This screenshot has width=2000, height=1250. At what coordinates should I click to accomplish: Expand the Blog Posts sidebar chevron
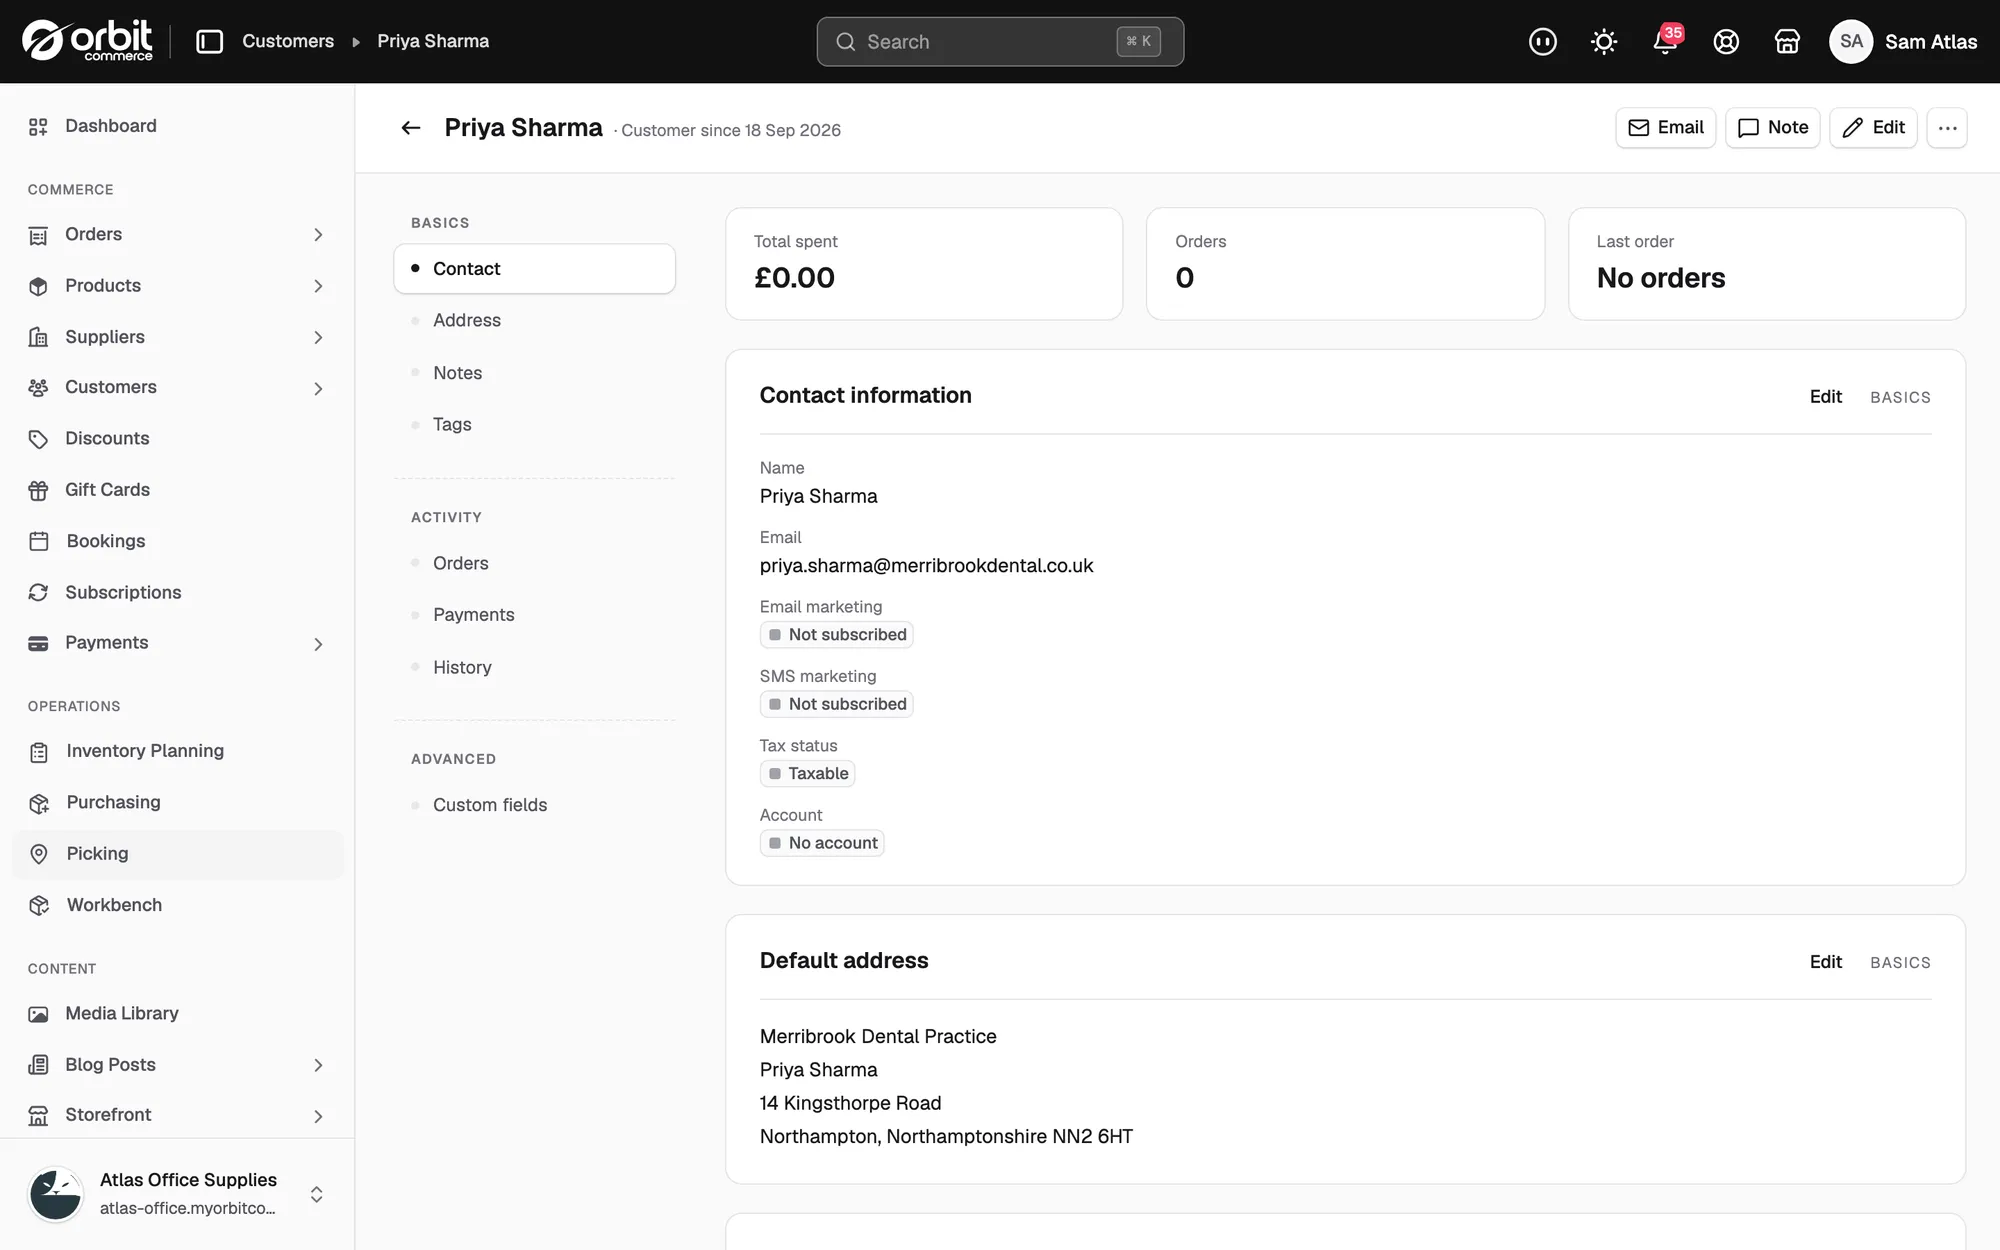[x=318, y=1065]
